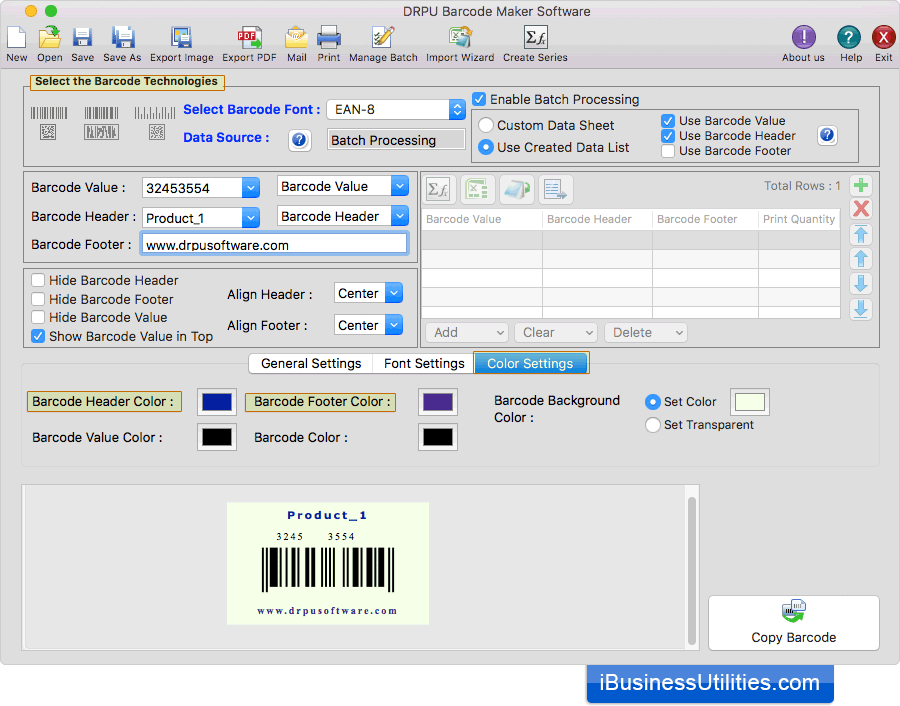Check Hide Barcode Footer
Screen dimensions: 900x706
(38, 299)
